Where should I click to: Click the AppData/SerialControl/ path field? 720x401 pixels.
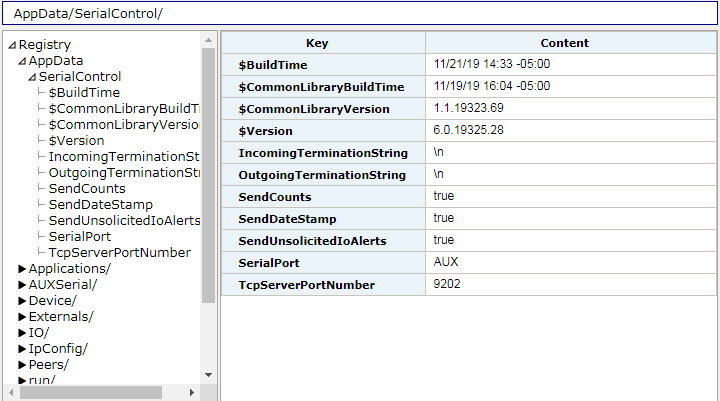pyautogui.click(x=360, y=13)
